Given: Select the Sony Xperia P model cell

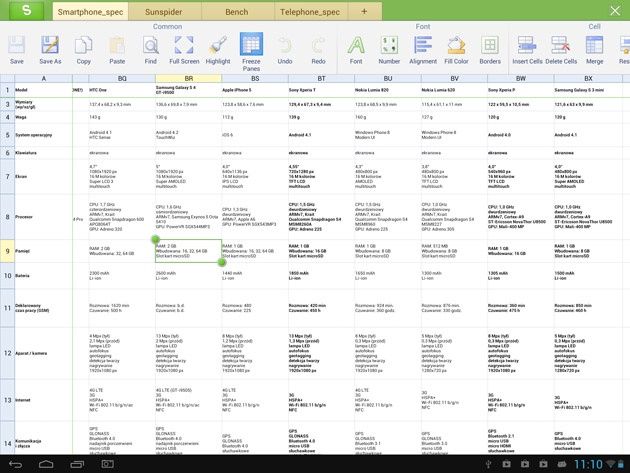Looking at the screenshot, I should [x=521, y=90].
